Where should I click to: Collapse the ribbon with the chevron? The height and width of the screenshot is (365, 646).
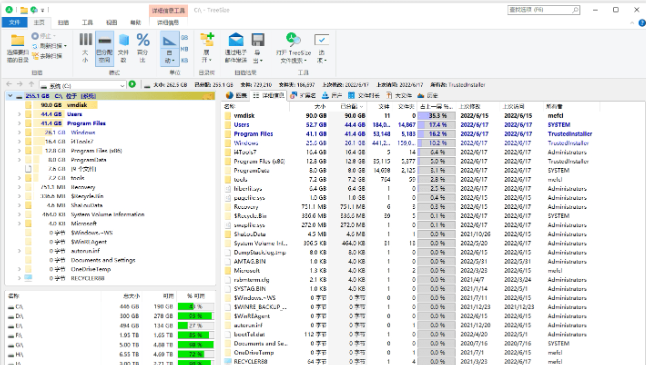click(632, 23)
